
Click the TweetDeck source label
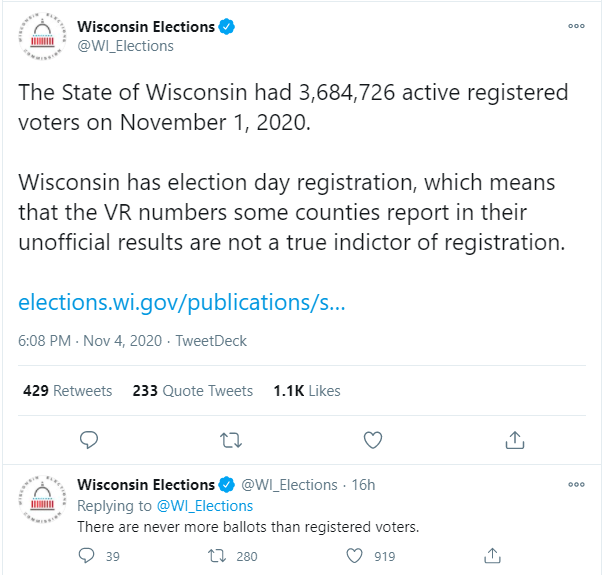point(211,341)
